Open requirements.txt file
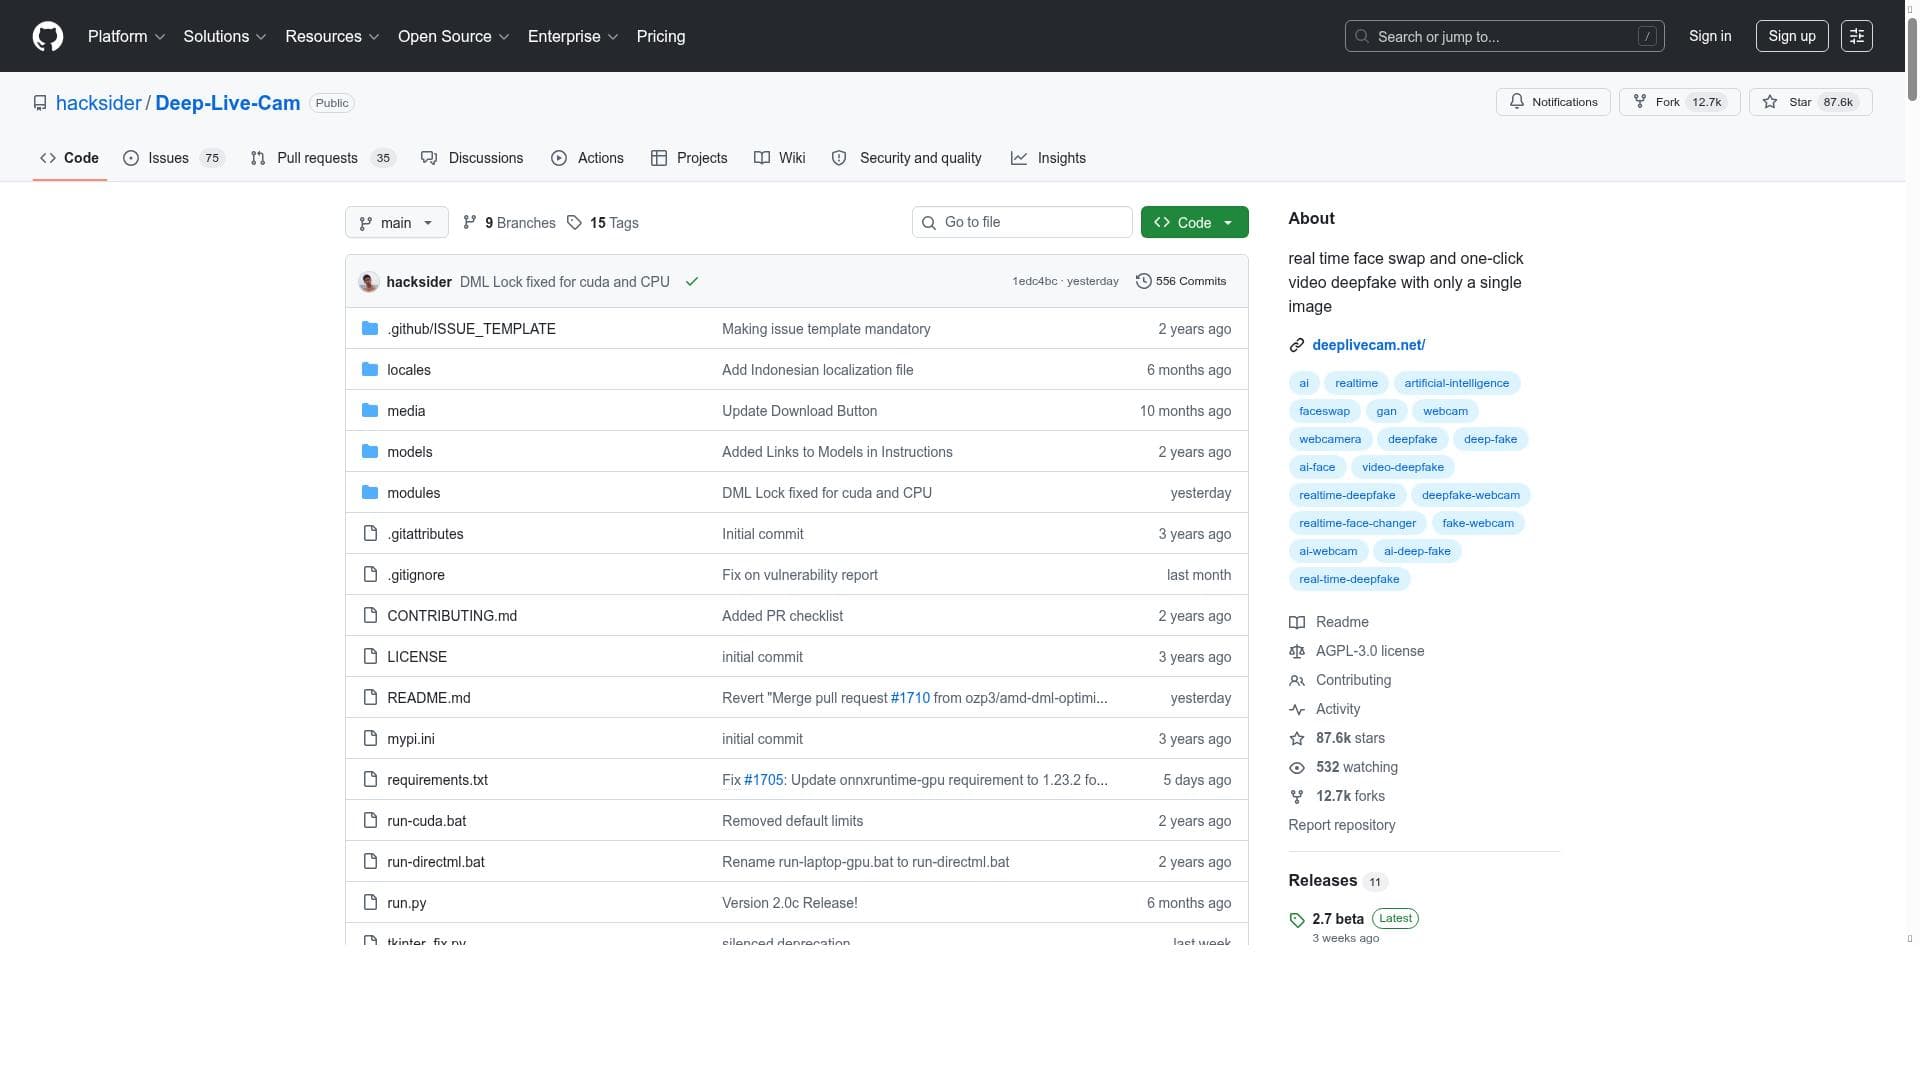Viewport: 1920px width, 1080px height. (x=437, y=780)
